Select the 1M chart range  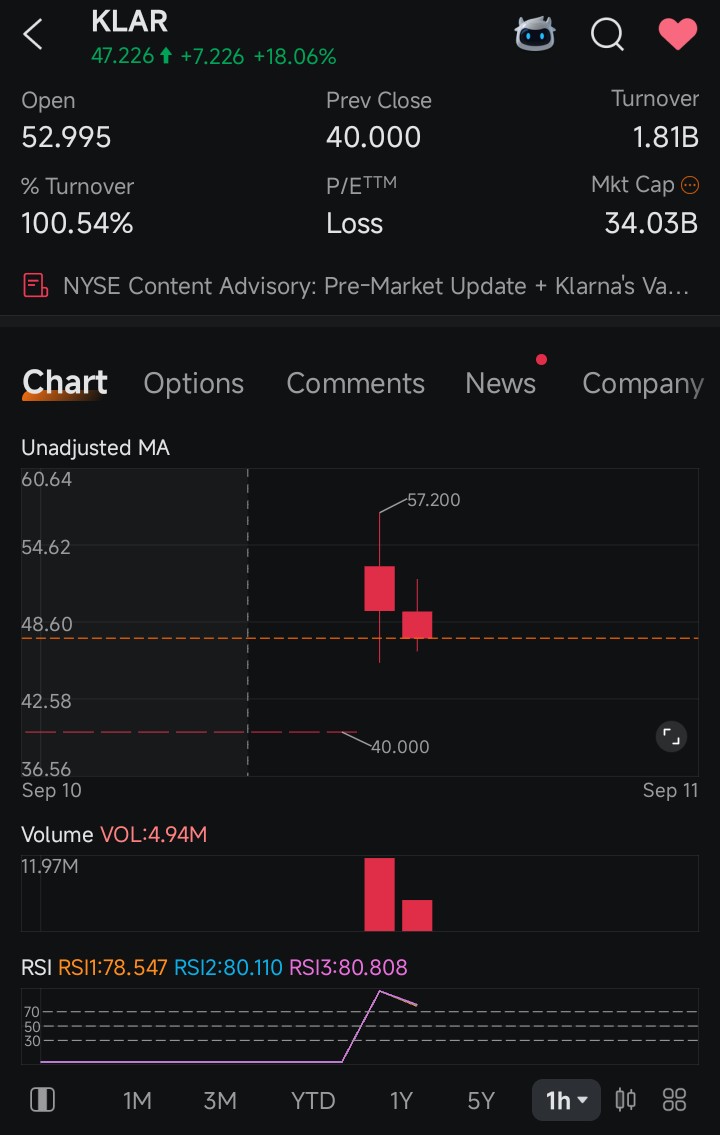pos(137,1101)
